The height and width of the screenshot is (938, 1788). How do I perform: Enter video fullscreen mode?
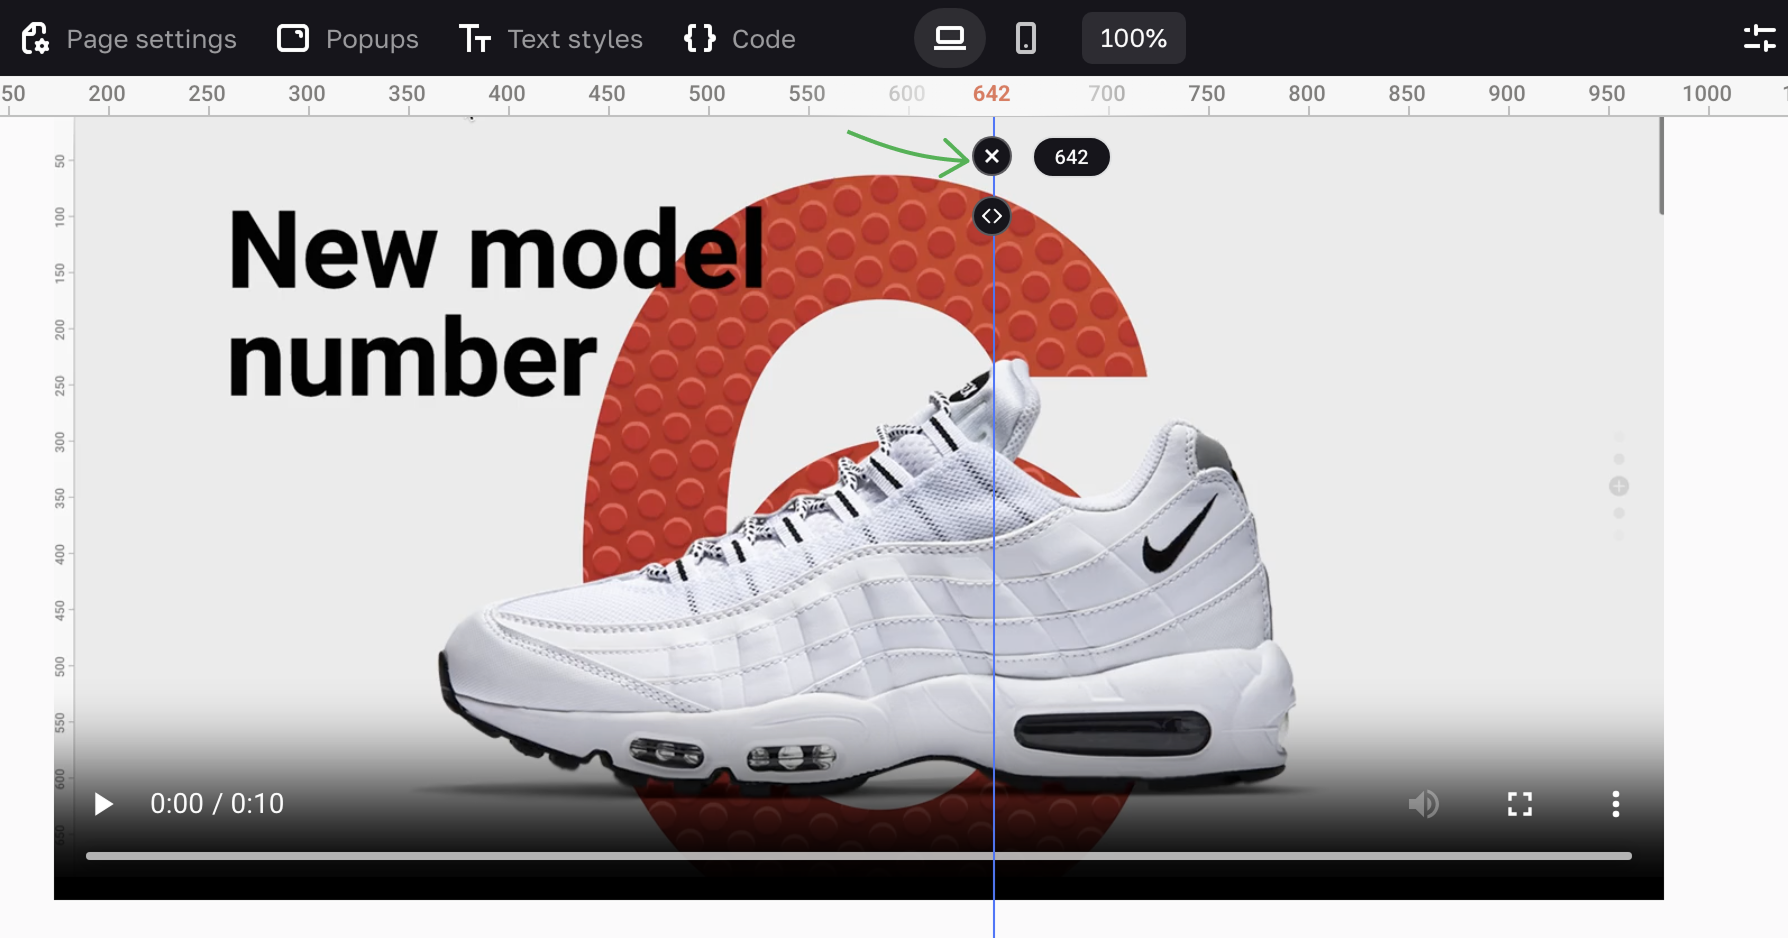[1520, 804]
